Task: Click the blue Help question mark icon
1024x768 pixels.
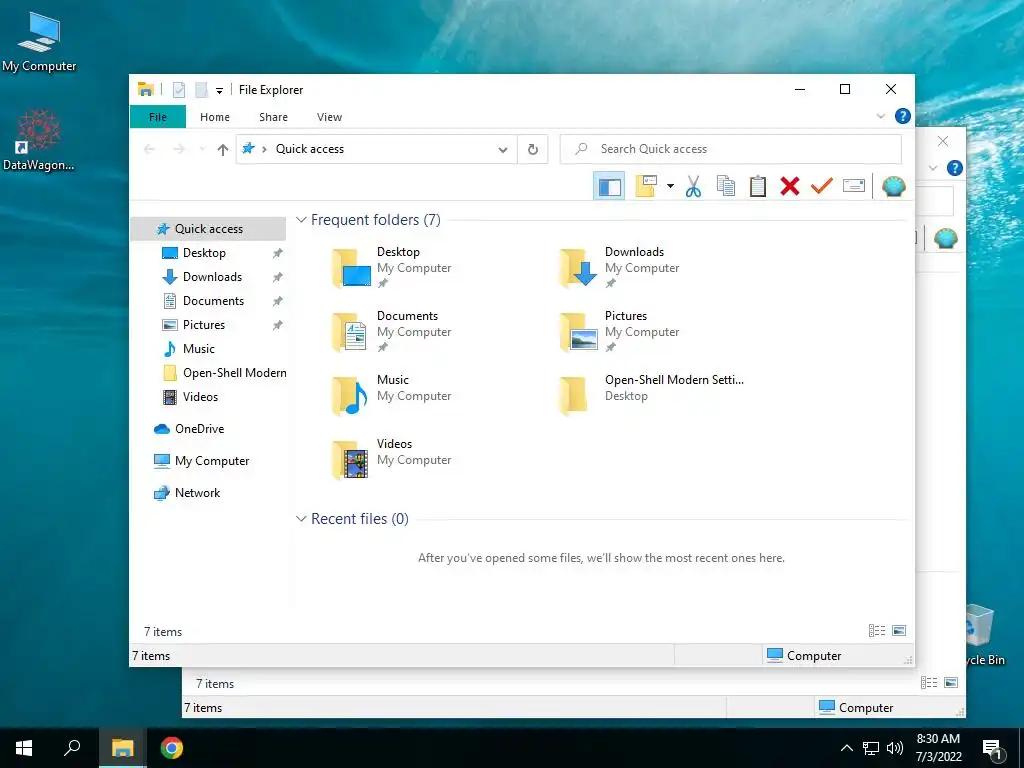Action: [903, 116]
